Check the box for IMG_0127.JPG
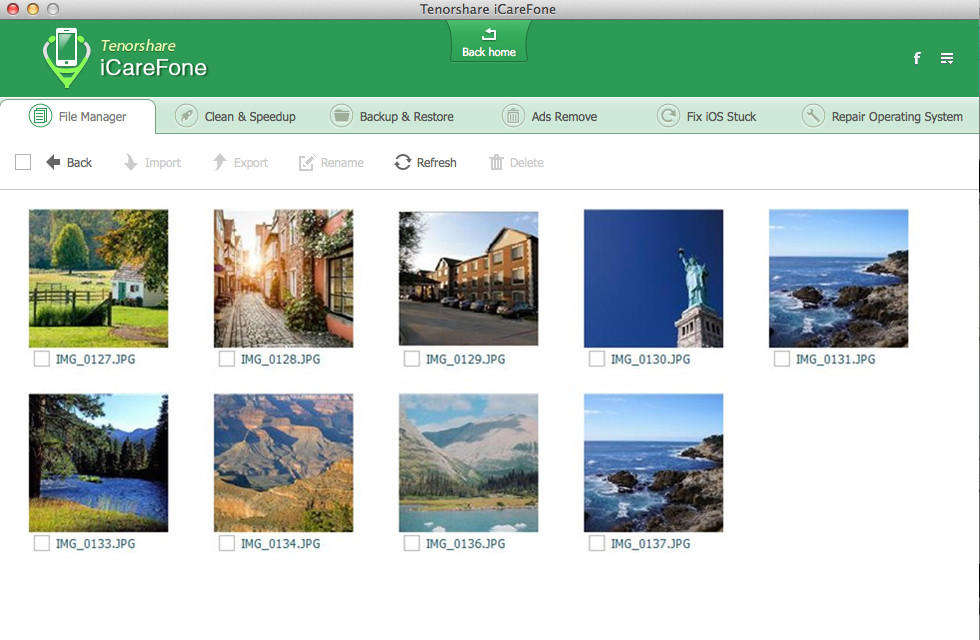Viewport: 980px width, 640px height. click(42, 359)
